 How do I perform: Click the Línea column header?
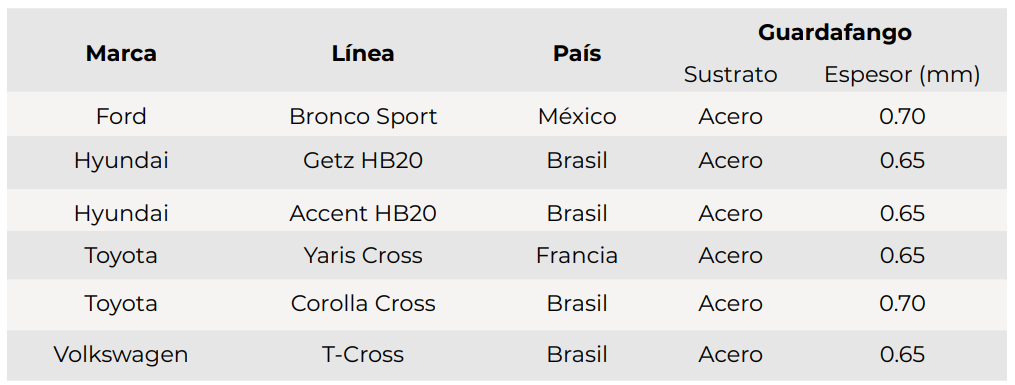(363, 54)
